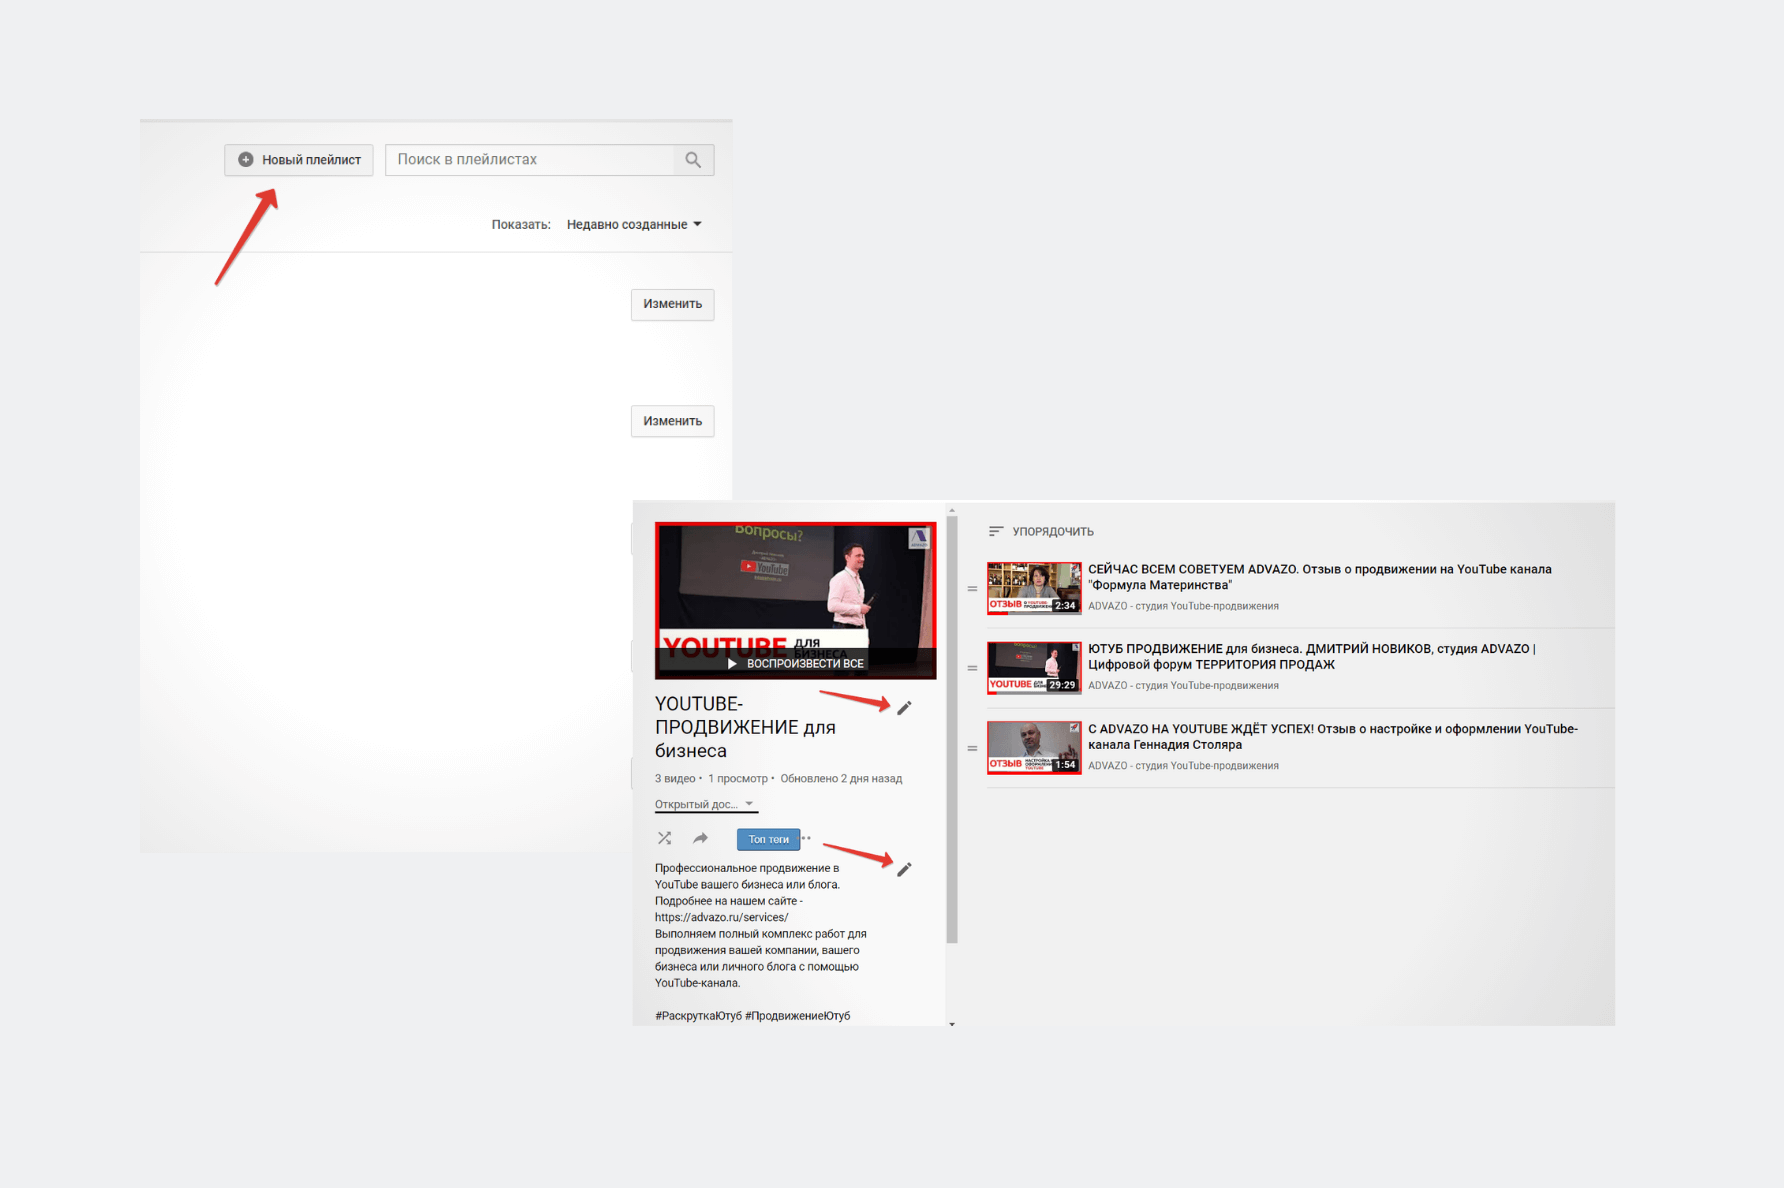The width and height of the screenshot is (1784, 1188).
Task: Click channel name under the 'Формула Материнства' video
Action: [x=1183, y=606]
